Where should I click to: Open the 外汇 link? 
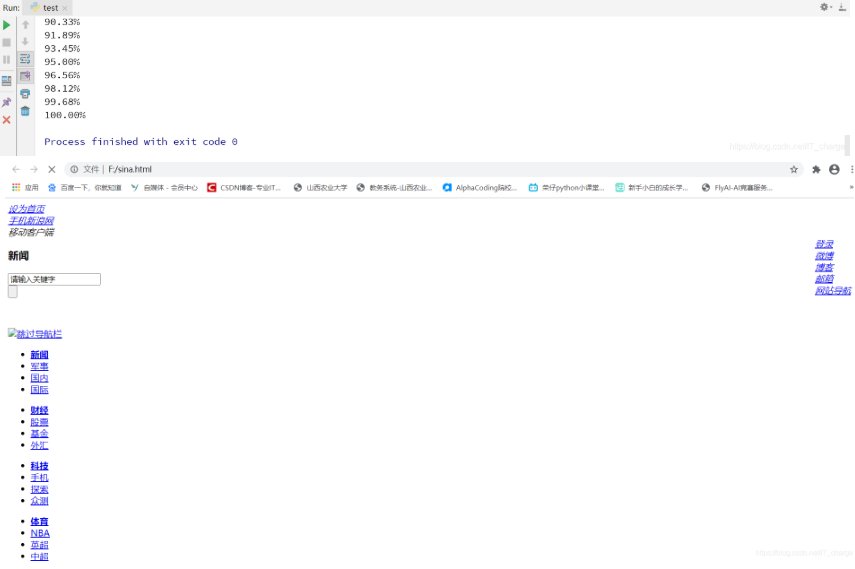tap(39, 446)
